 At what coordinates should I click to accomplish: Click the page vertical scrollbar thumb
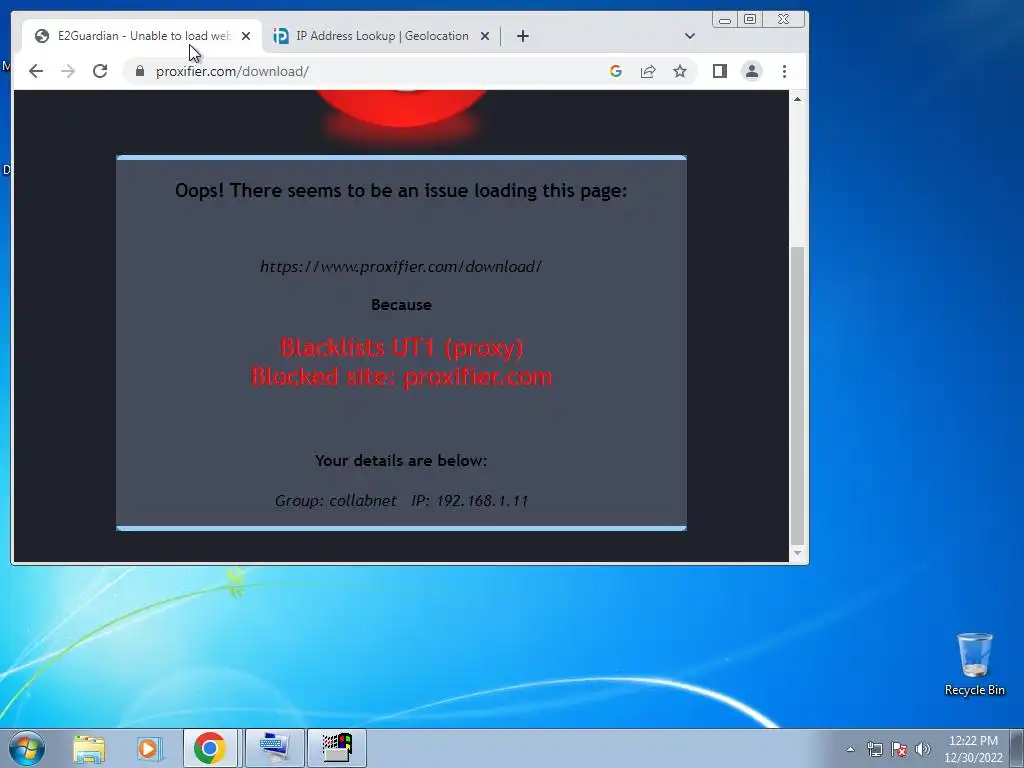click(797, 395)
